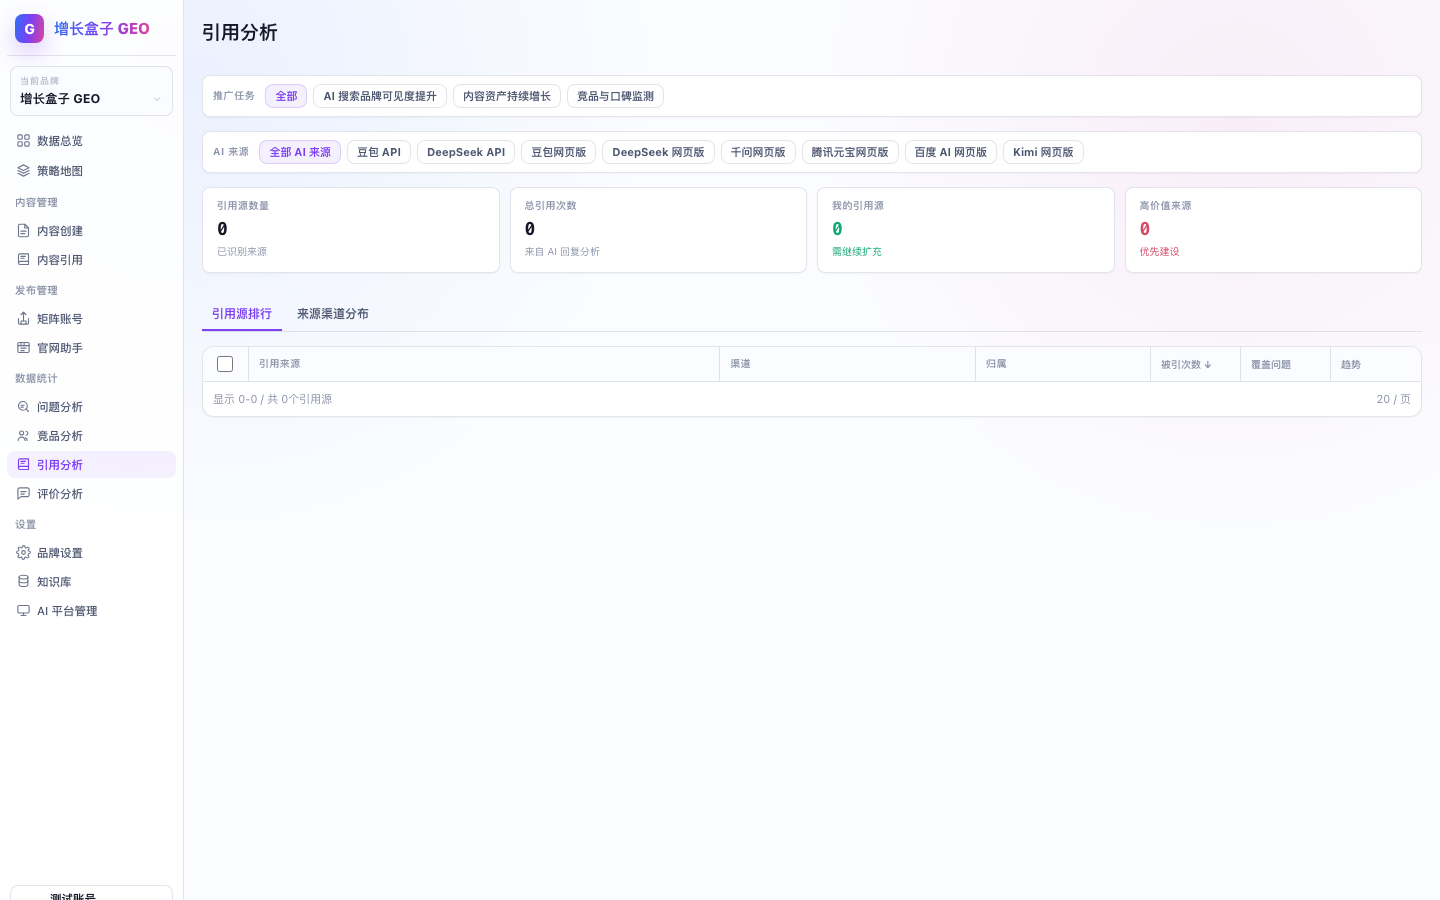Filter source by 腾讯元宝网页版

850,152
